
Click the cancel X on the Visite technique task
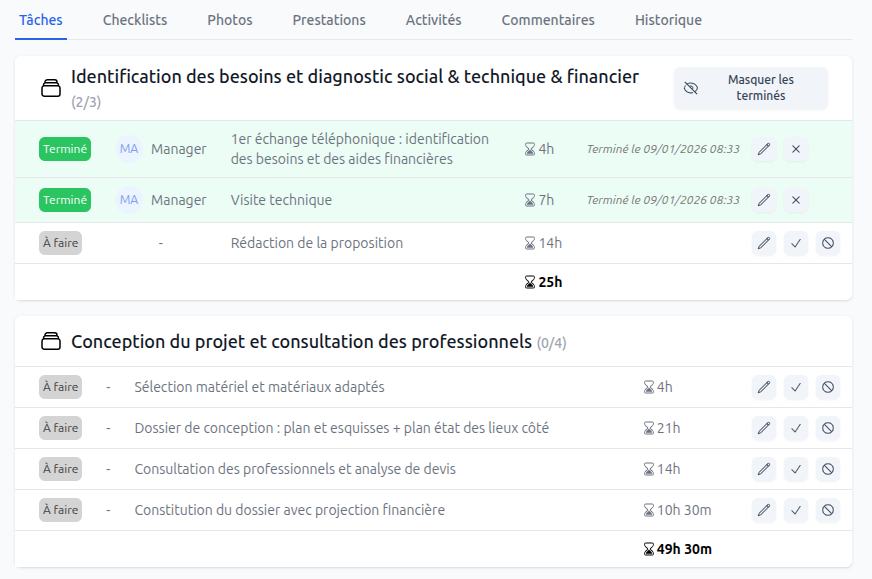click(x=795, y=200)
